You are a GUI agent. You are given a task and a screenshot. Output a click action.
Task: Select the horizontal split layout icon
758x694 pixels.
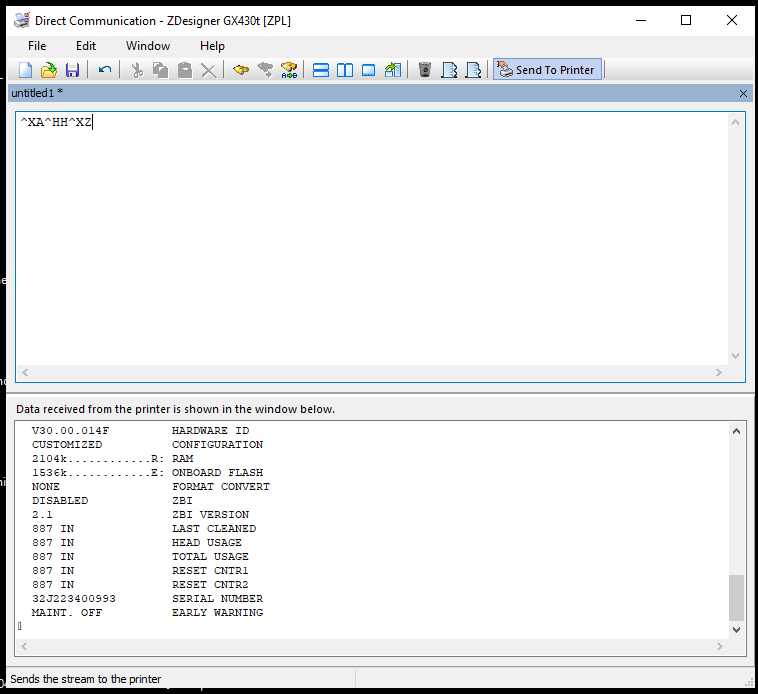321,70
